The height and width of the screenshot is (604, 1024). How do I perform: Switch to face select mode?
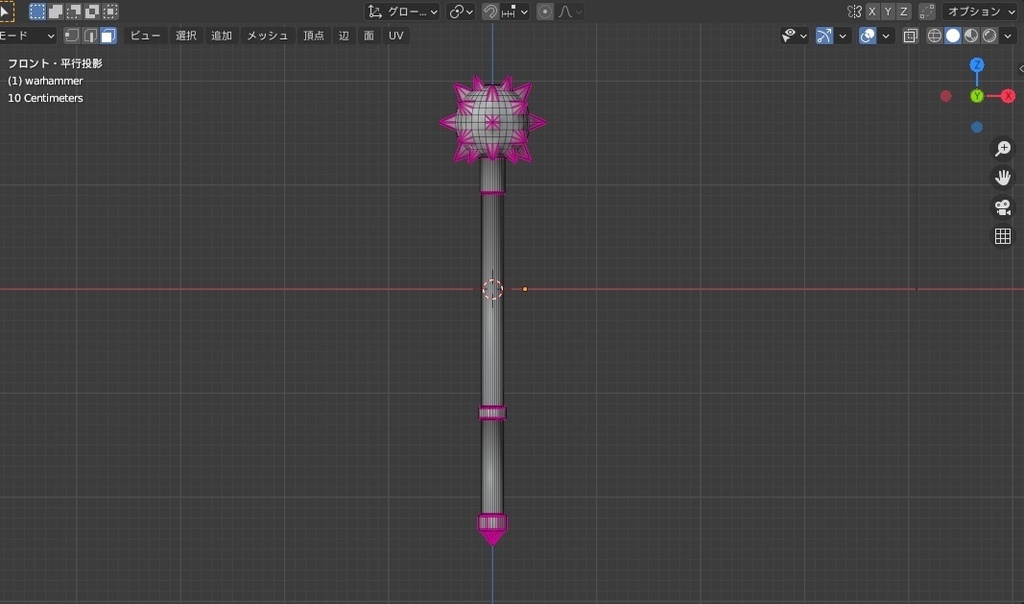tap(108, 35)
